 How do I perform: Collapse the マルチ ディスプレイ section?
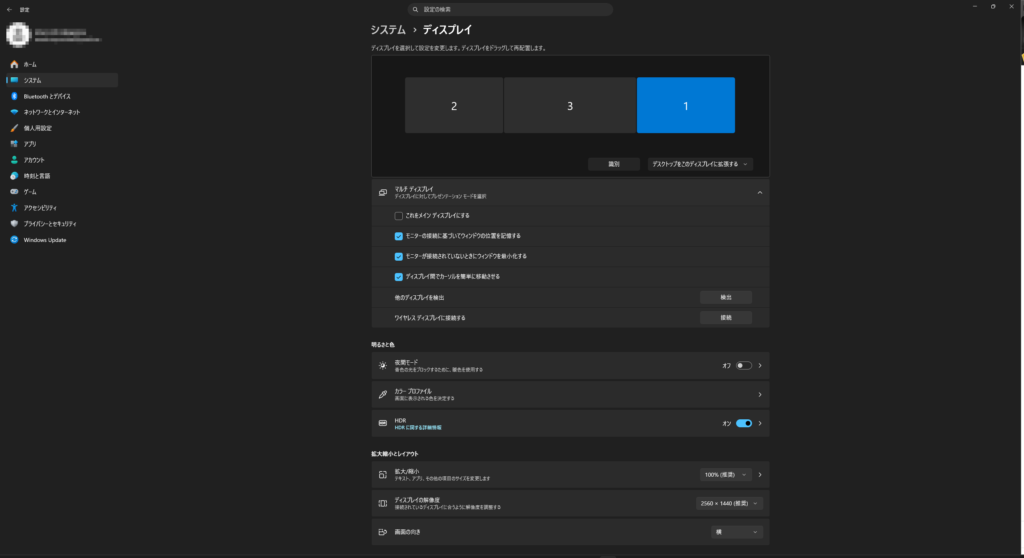(760, 193)
